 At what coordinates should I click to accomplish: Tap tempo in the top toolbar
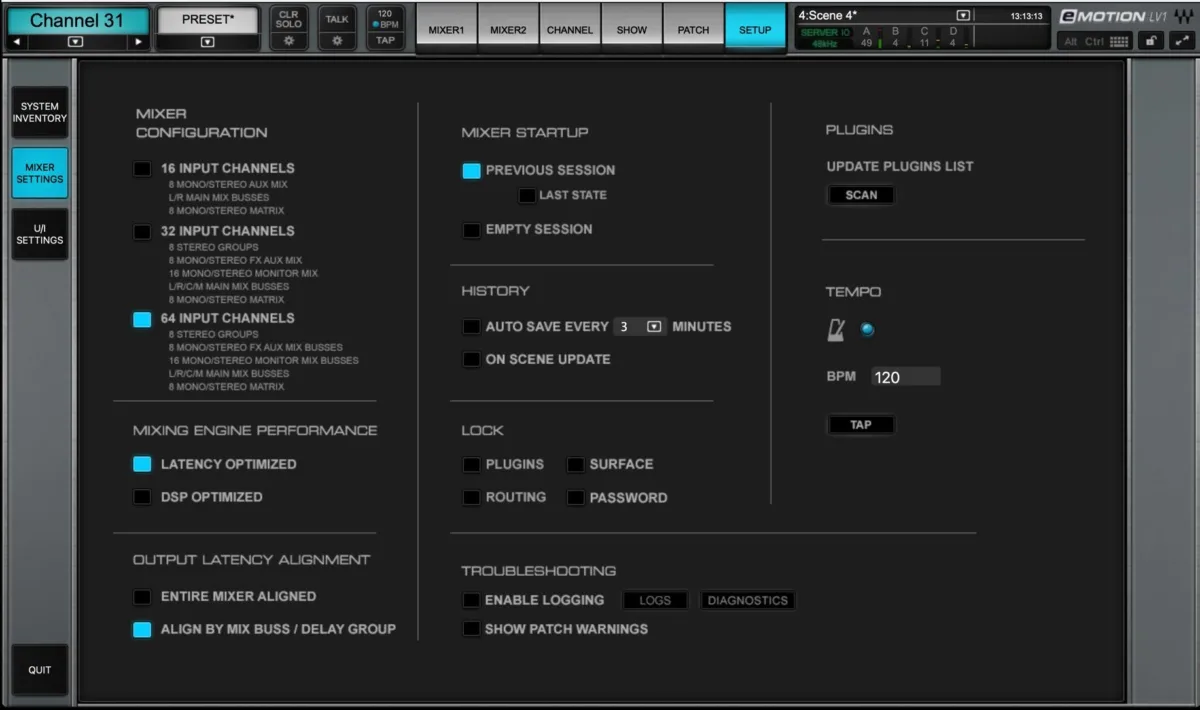pyautogui.click(x=385, y=41)
